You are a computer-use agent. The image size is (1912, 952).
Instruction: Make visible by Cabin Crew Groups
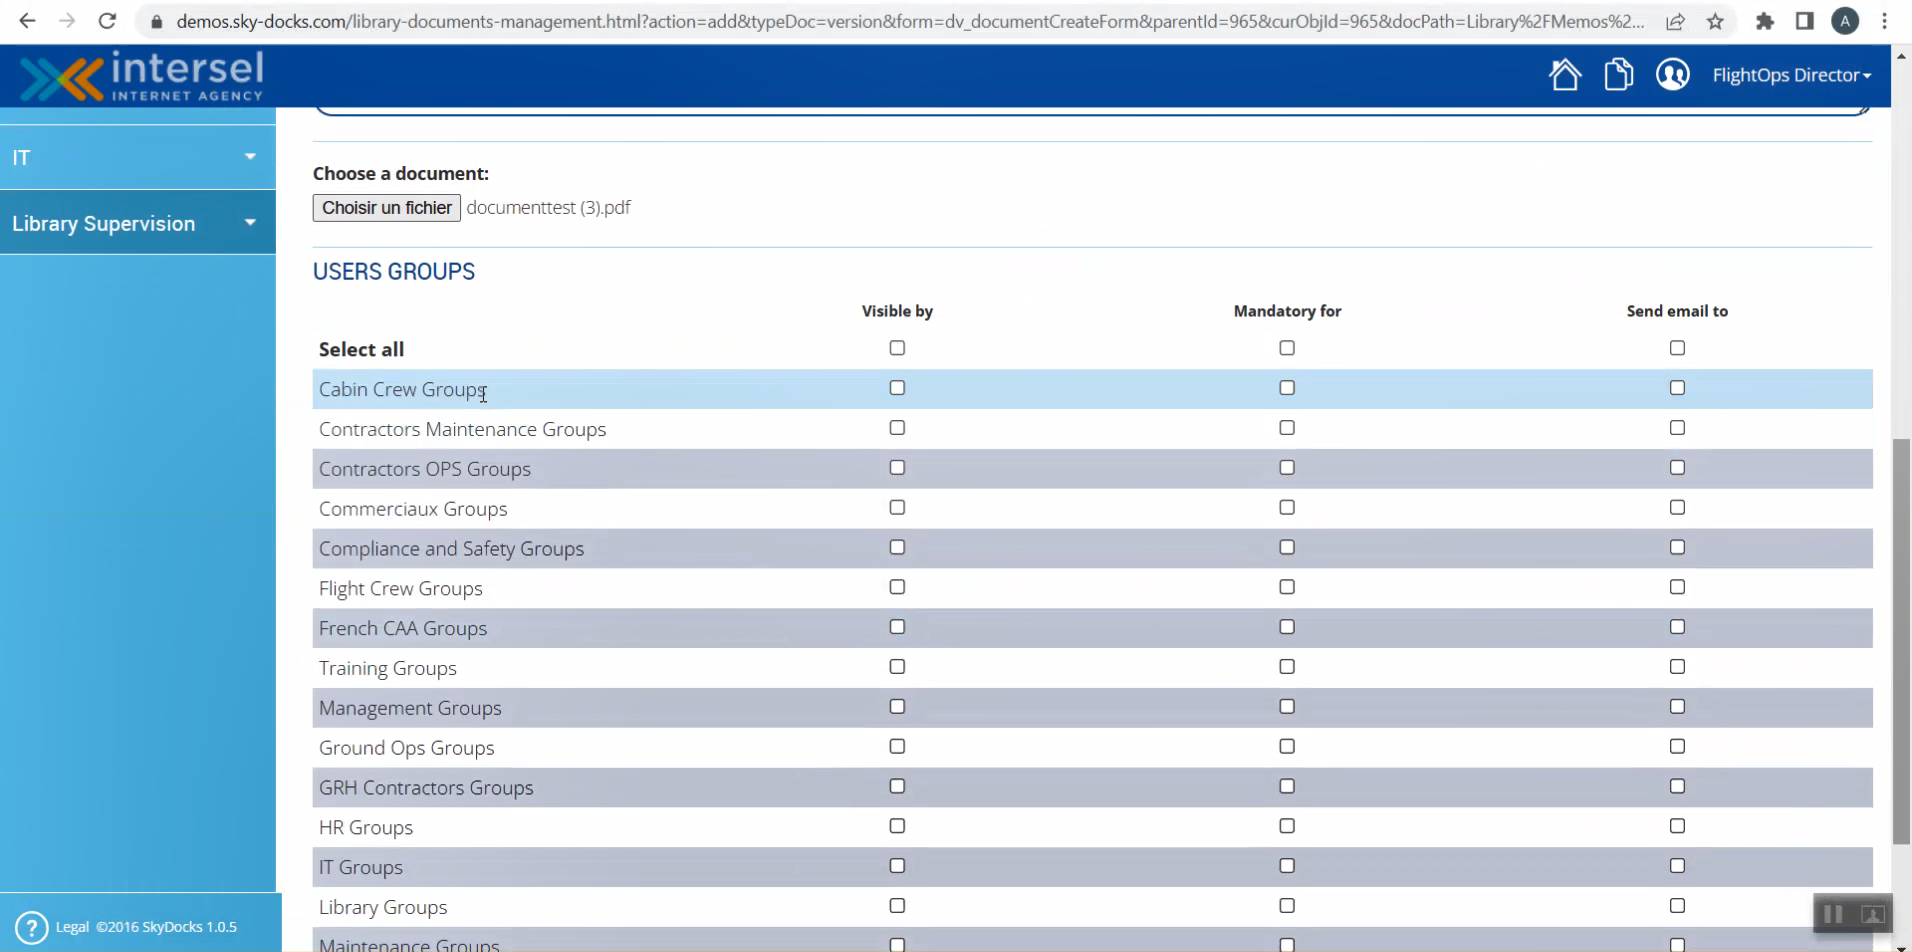pyautogui.click(x=897, y=388)
